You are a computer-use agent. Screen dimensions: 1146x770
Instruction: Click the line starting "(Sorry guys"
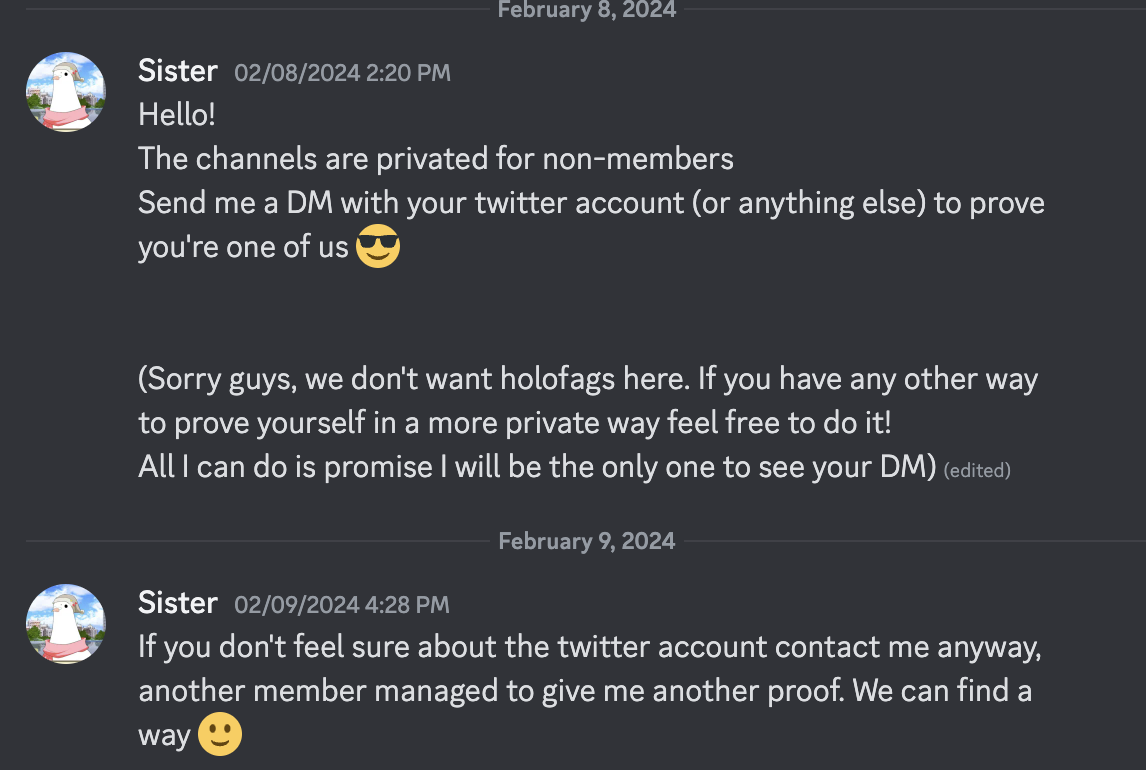pyautogui.click(x=588, y=379)
